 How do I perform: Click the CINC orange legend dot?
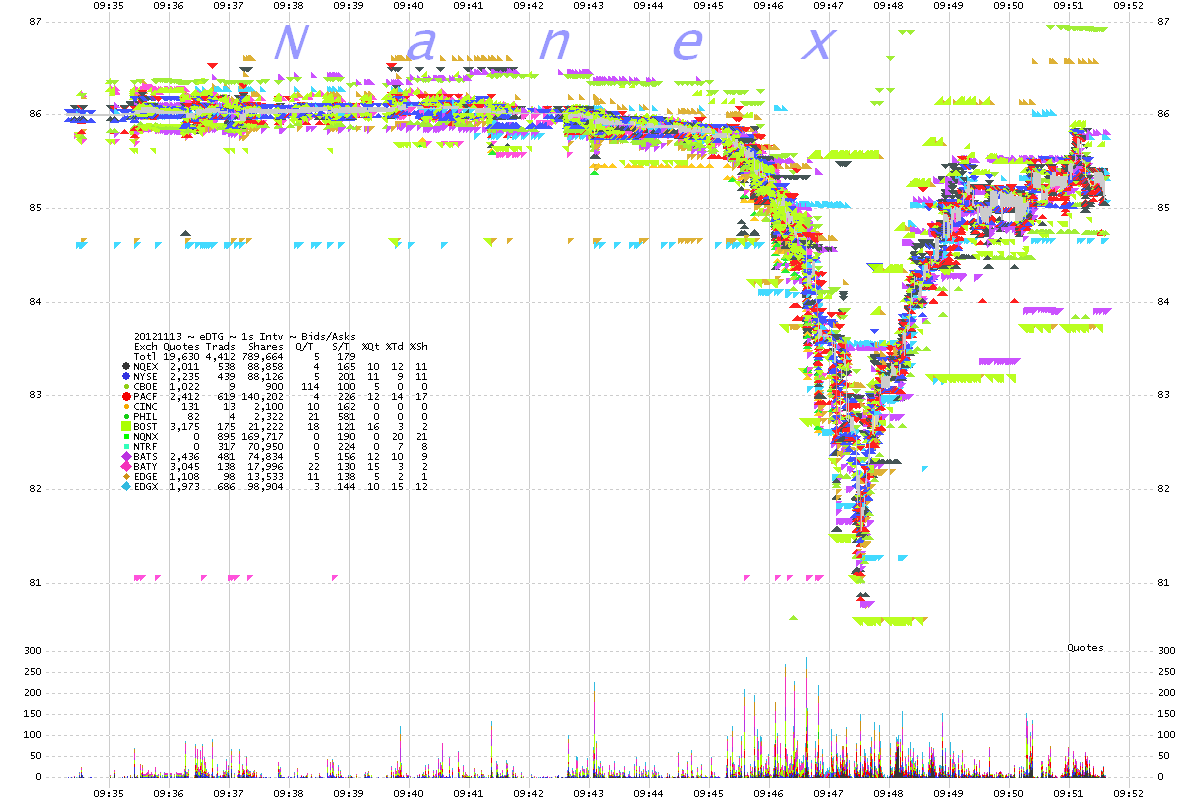point(125,408)
